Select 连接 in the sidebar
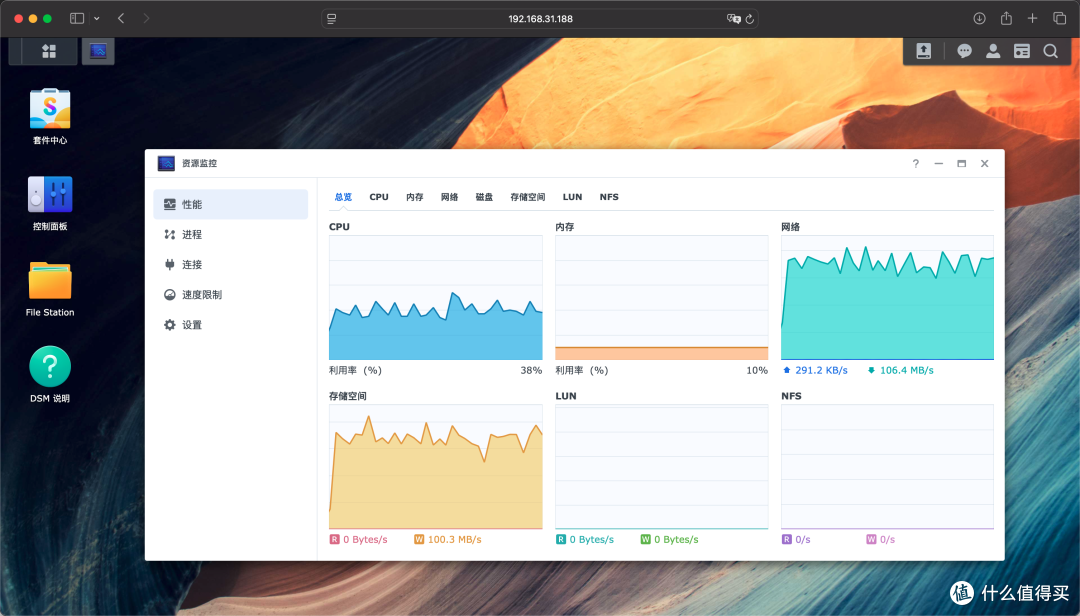This screenshot has width=1080, height=616. pos(191,264)
